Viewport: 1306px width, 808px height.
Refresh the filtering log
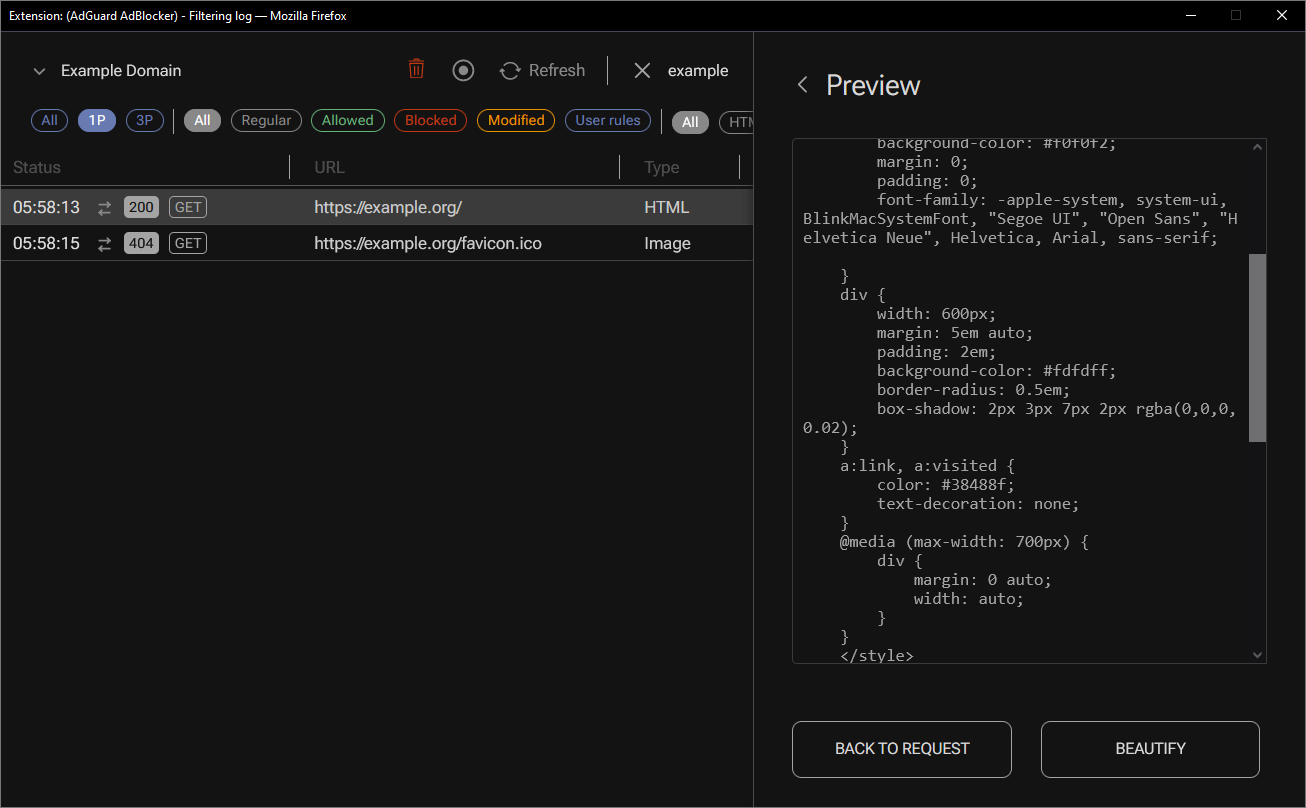pyautogui.click(x=542, y=70)
